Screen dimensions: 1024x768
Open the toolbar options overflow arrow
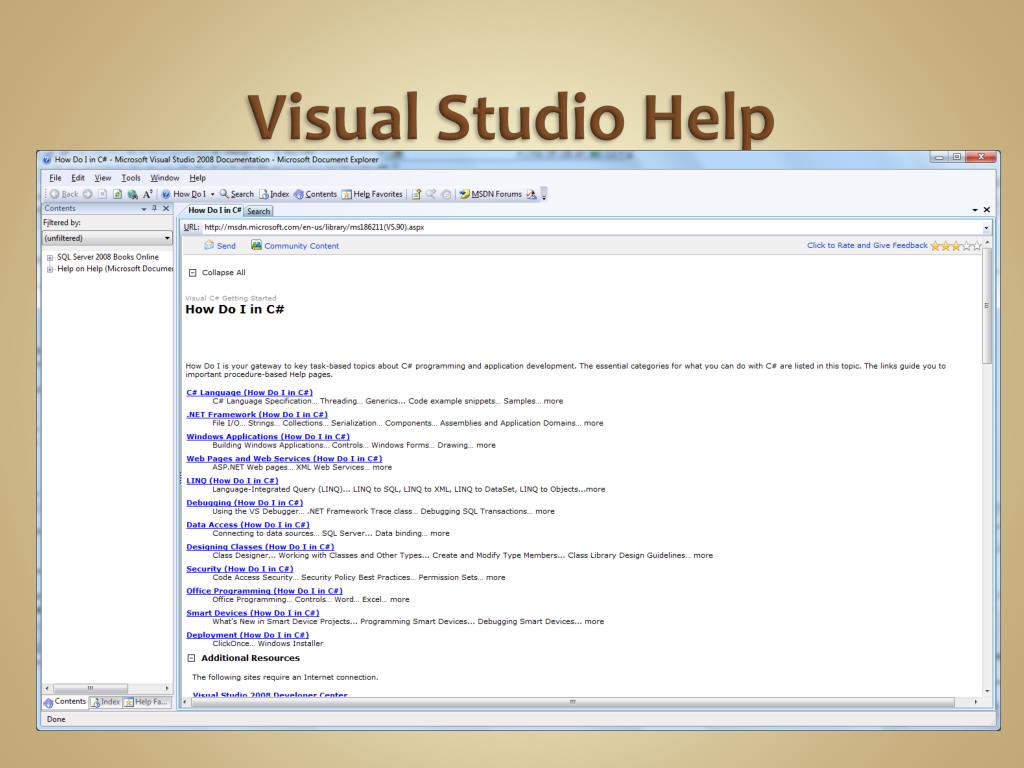[x=544, y=194]
